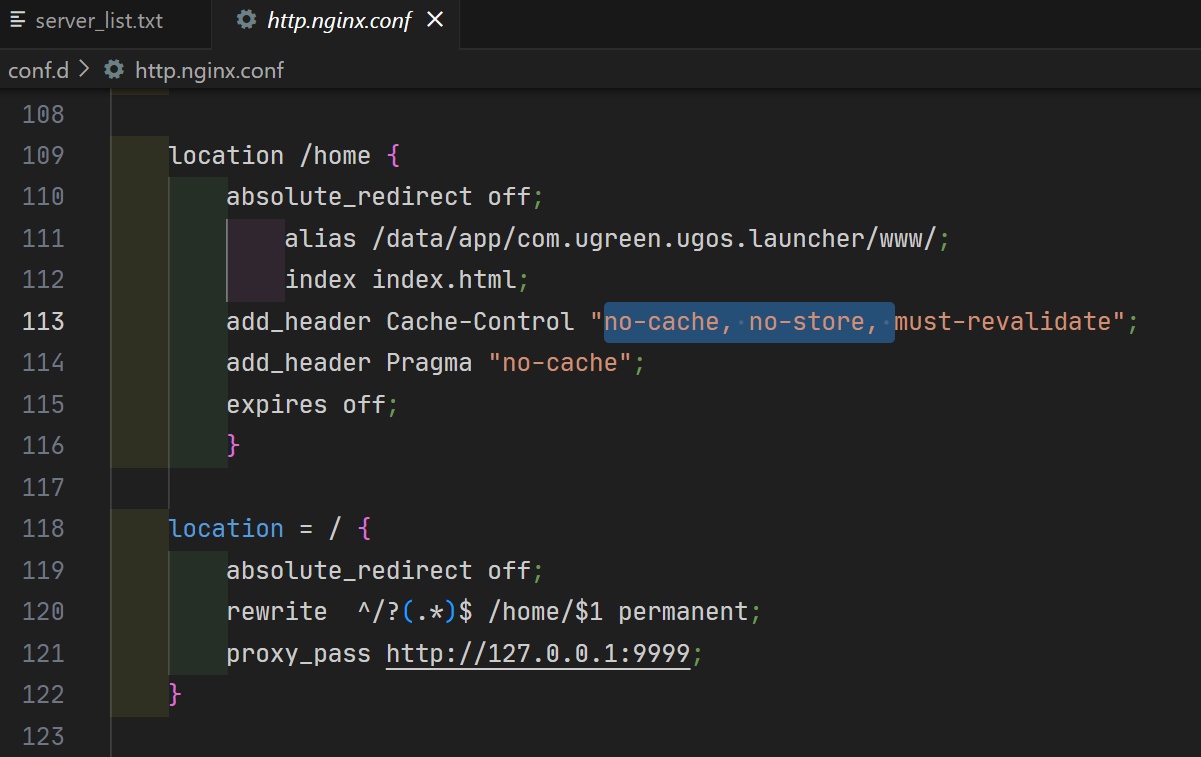Screen dimensions: 1201x757
Task: Click the gear icon on http.nginx.conf tab
Action: [246, 21]
